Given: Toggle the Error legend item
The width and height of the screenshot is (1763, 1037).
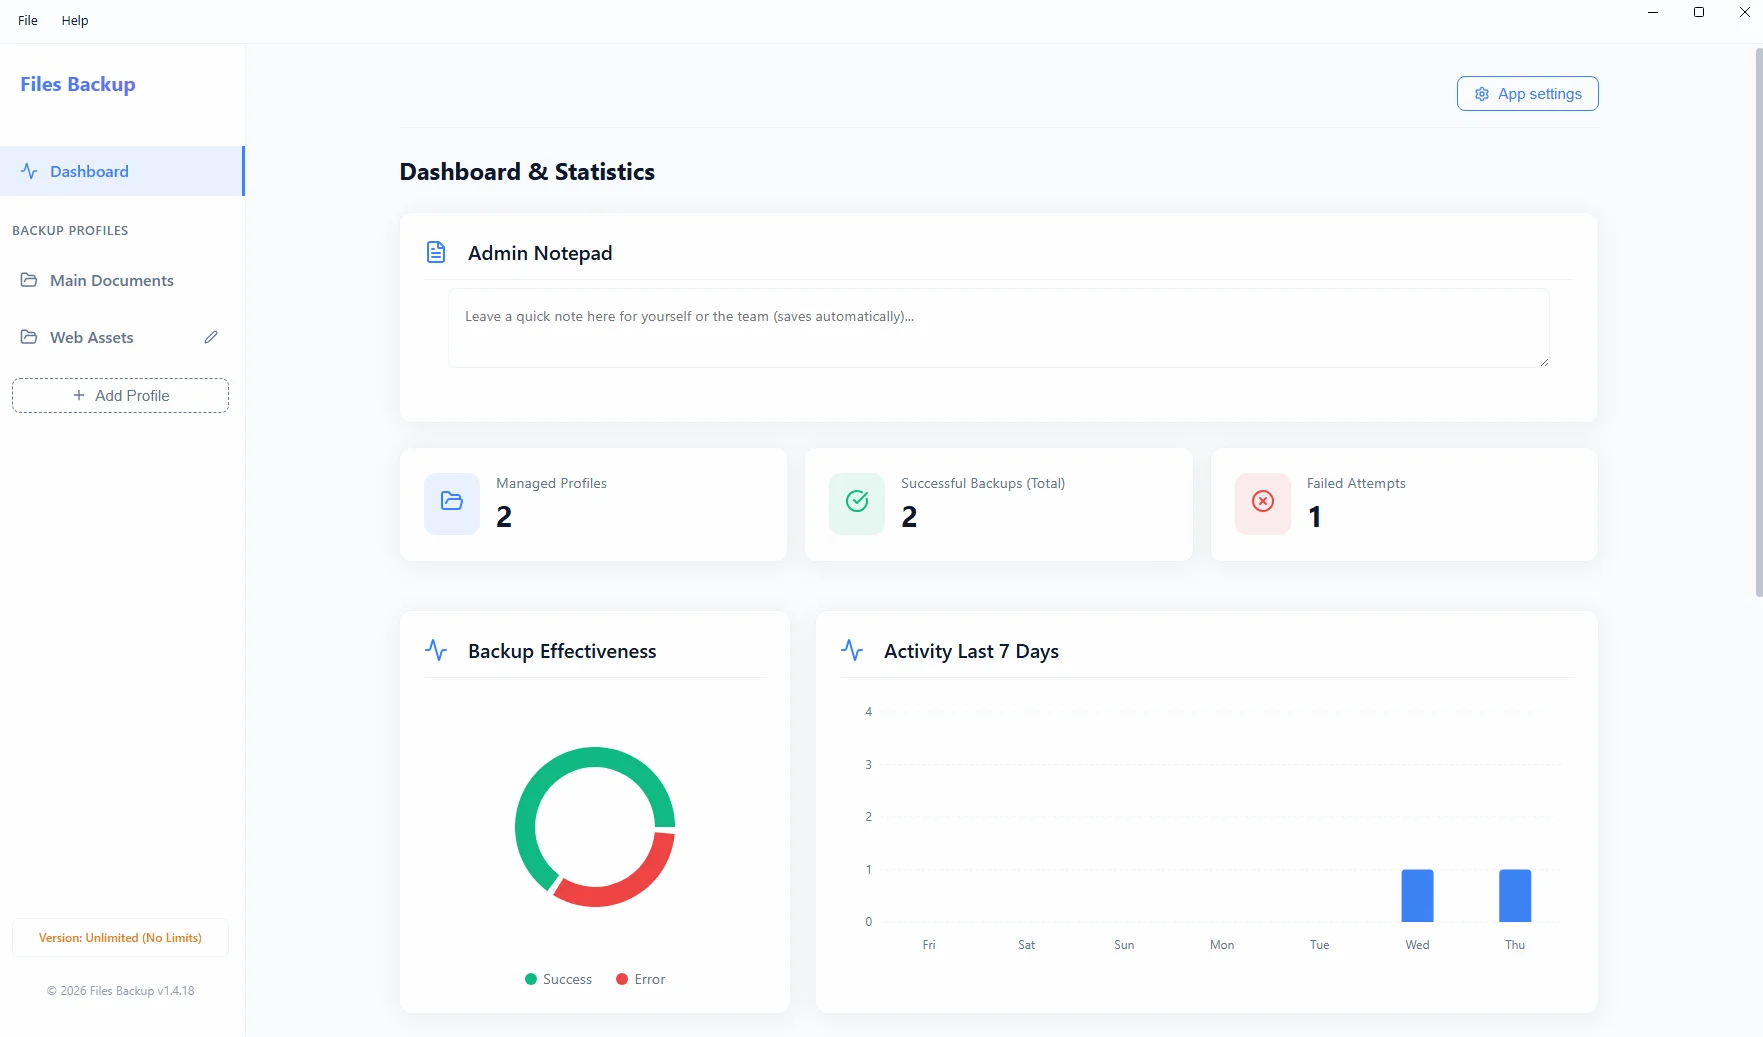Looking at the screenshot, I should pyautogui.click(x=640, y=979).
